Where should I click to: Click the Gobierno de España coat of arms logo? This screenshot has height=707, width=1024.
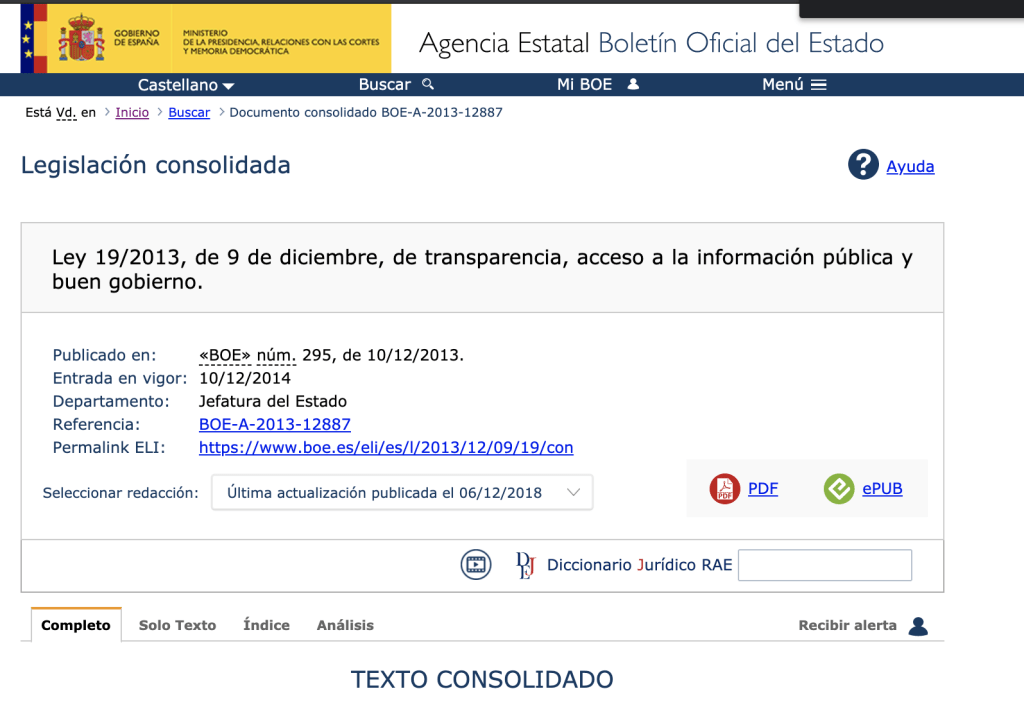pyautogui.click(x=81, y=39)
